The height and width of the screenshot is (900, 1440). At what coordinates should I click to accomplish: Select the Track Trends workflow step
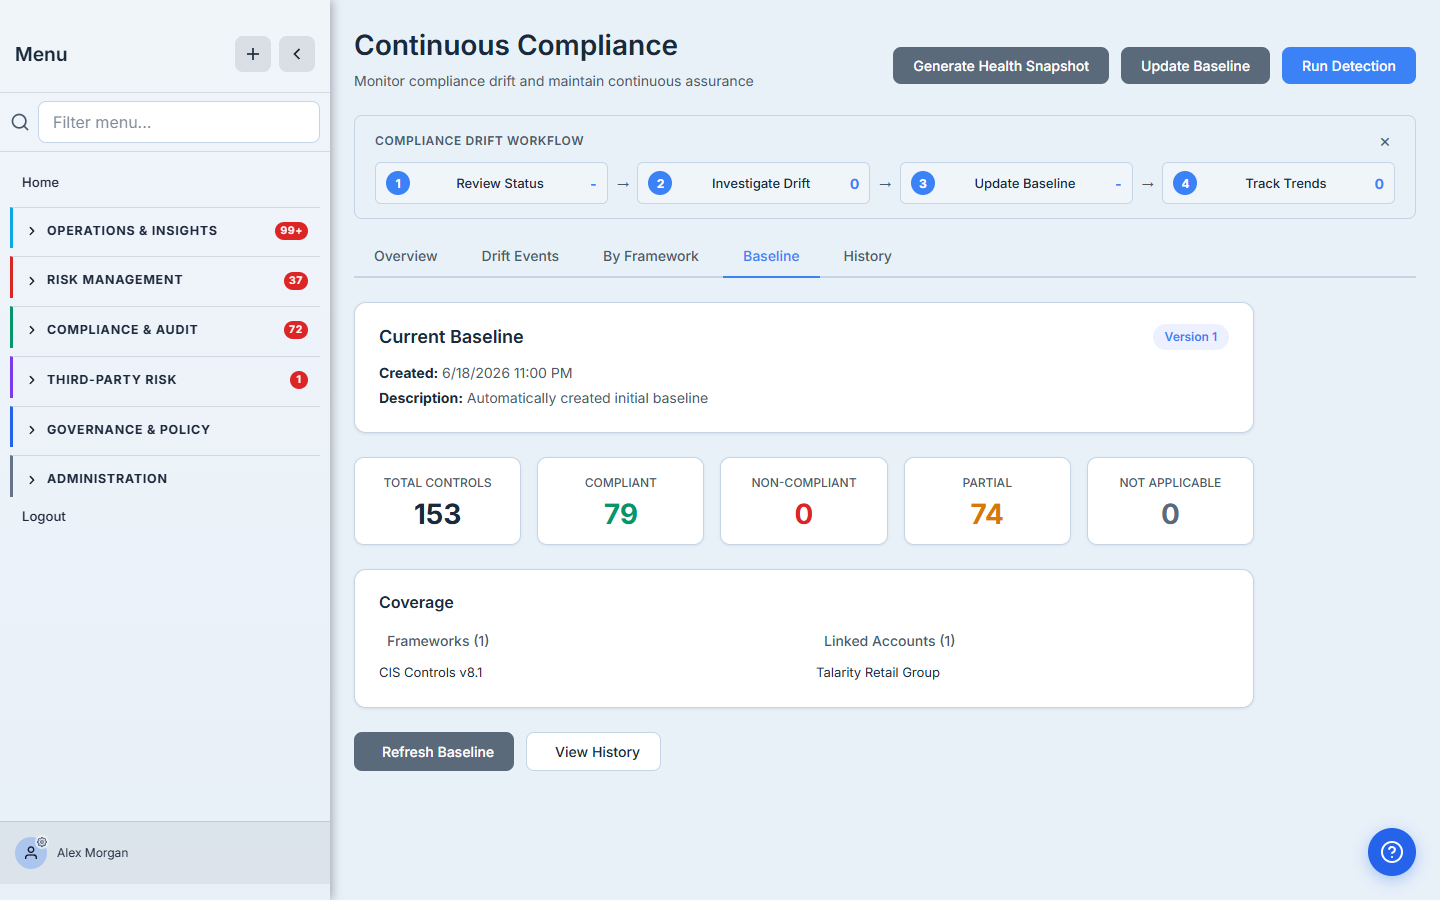1278,183
